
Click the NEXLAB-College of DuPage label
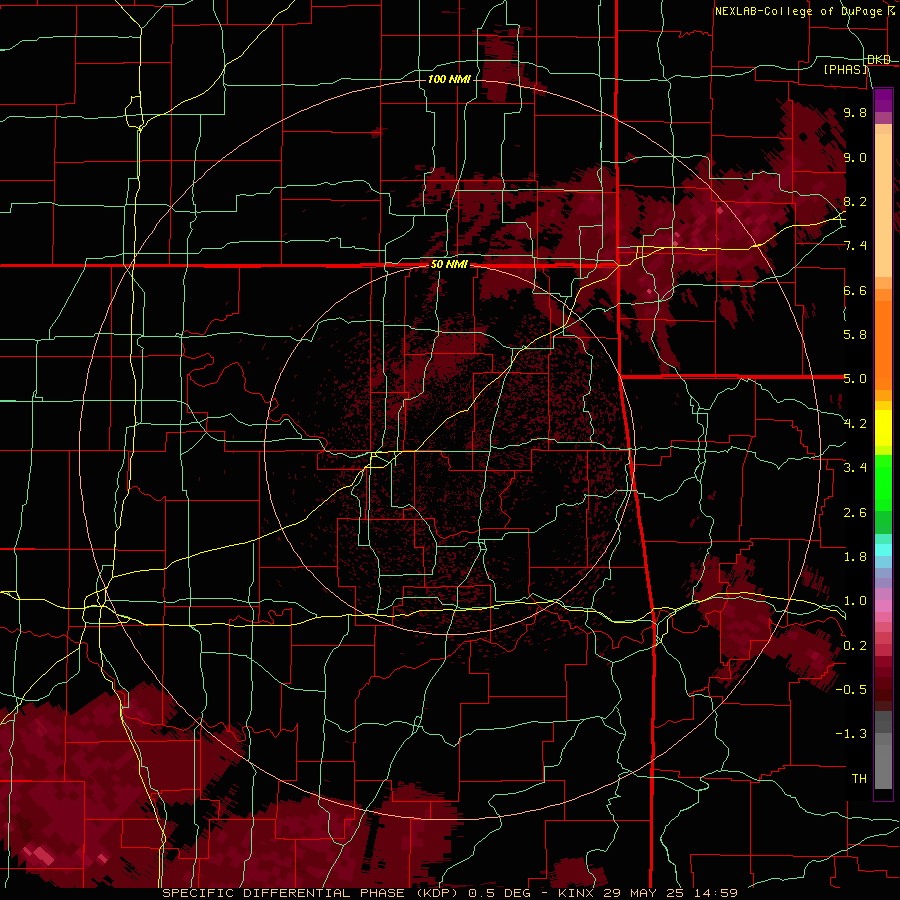tap(798, 11)
